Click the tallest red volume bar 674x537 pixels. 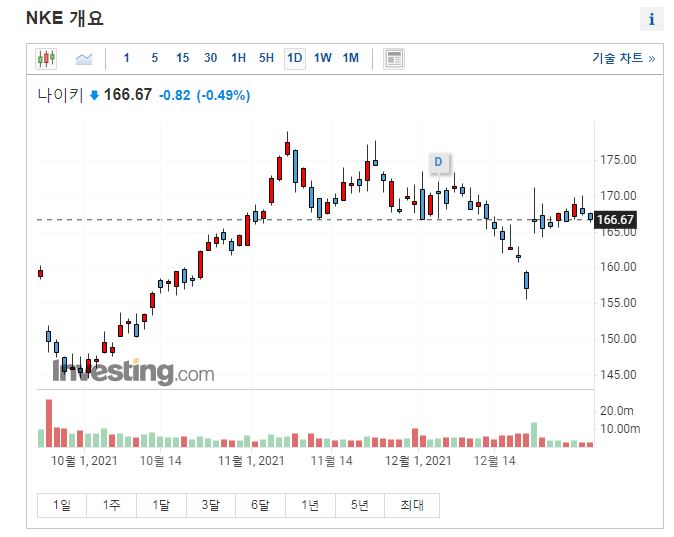[49, 423]
